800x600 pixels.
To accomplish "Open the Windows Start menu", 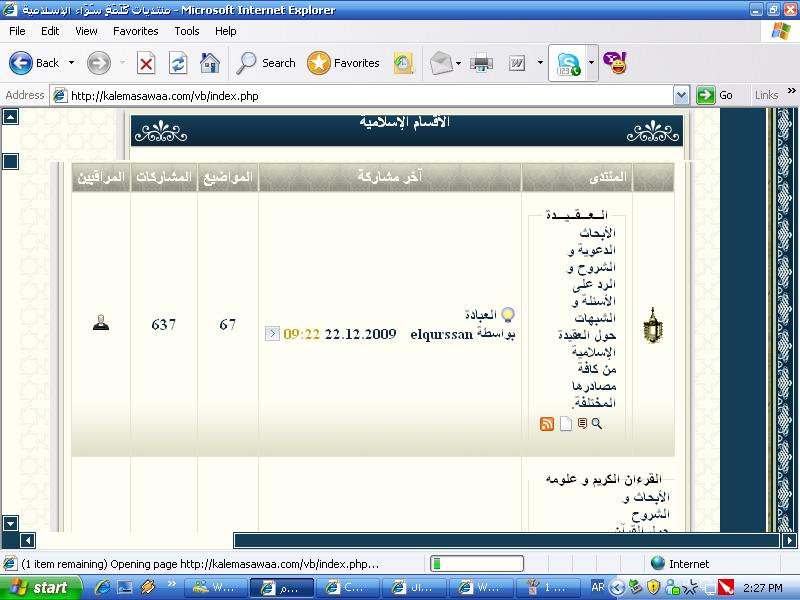I will [39, 587].
